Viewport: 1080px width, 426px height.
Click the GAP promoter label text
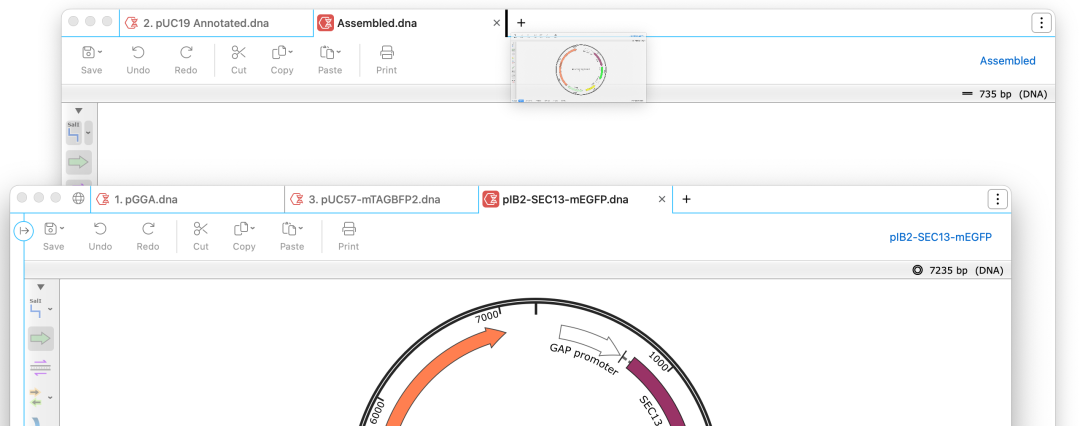(584, 359)
